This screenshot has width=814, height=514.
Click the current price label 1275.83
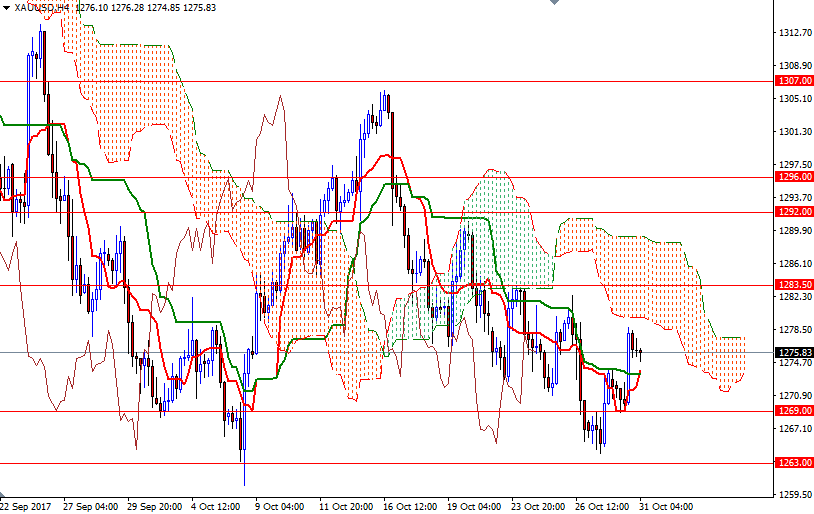(x=794, y=353)
